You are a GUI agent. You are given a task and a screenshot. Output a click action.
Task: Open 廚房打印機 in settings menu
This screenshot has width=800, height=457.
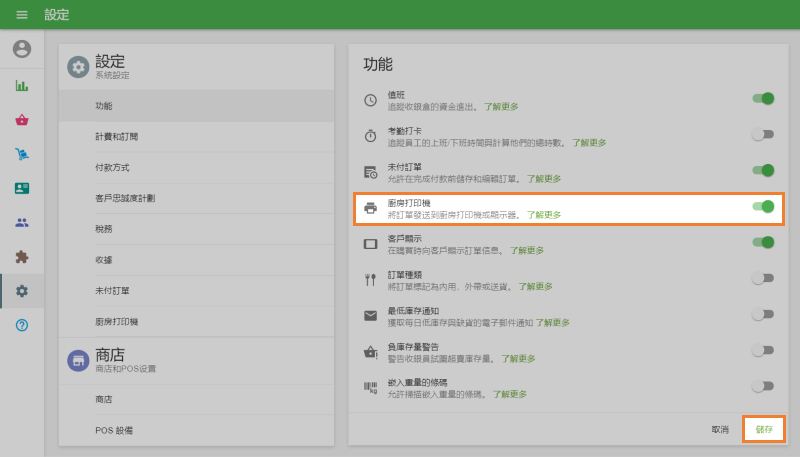pos(196,322)
